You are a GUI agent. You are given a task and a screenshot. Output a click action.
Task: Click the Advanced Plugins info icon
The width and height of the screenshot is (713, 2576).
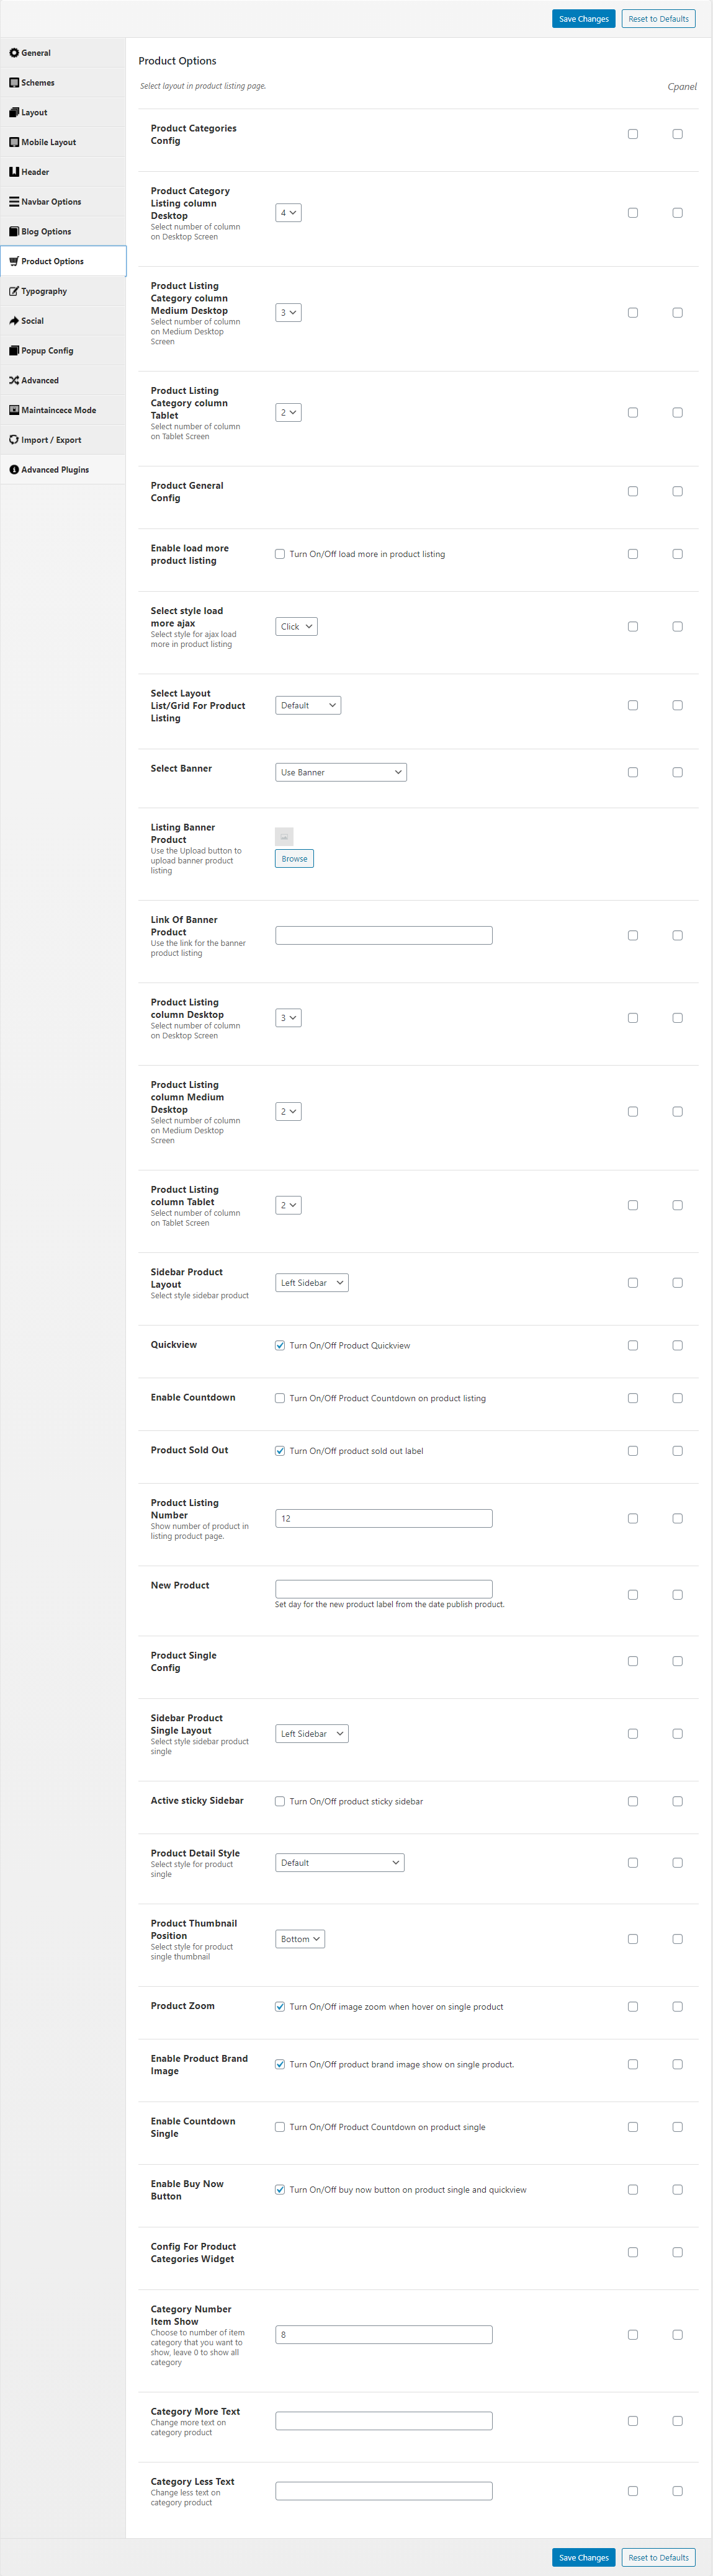14,470
